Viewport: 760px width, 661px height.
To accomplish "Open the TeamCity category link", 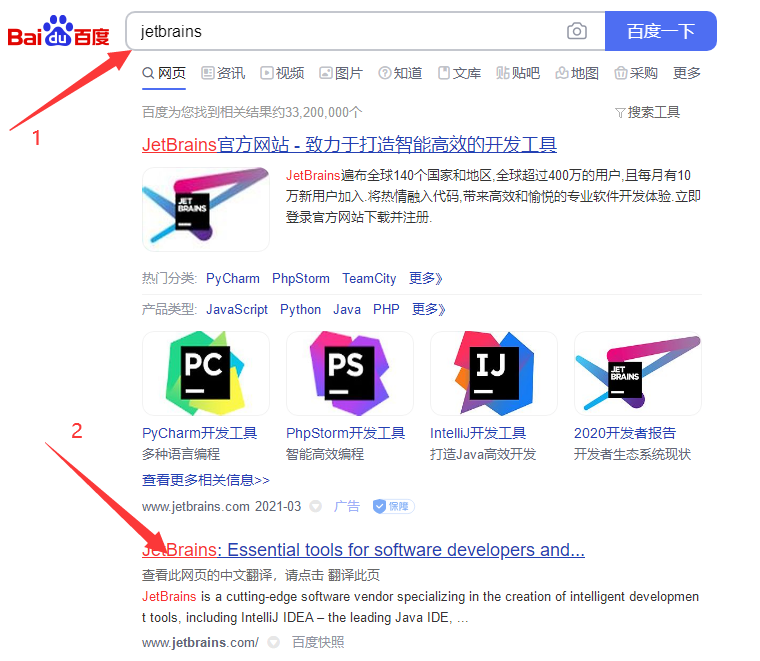I will coord(369,279).
